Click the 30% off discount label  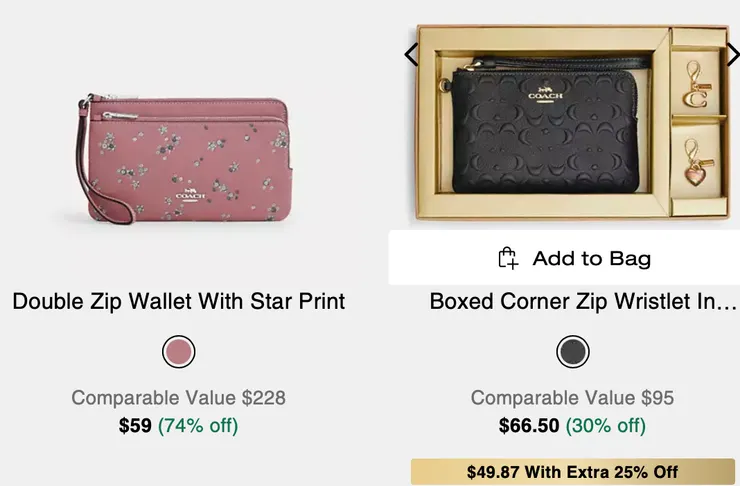click(x=606, y=426)
